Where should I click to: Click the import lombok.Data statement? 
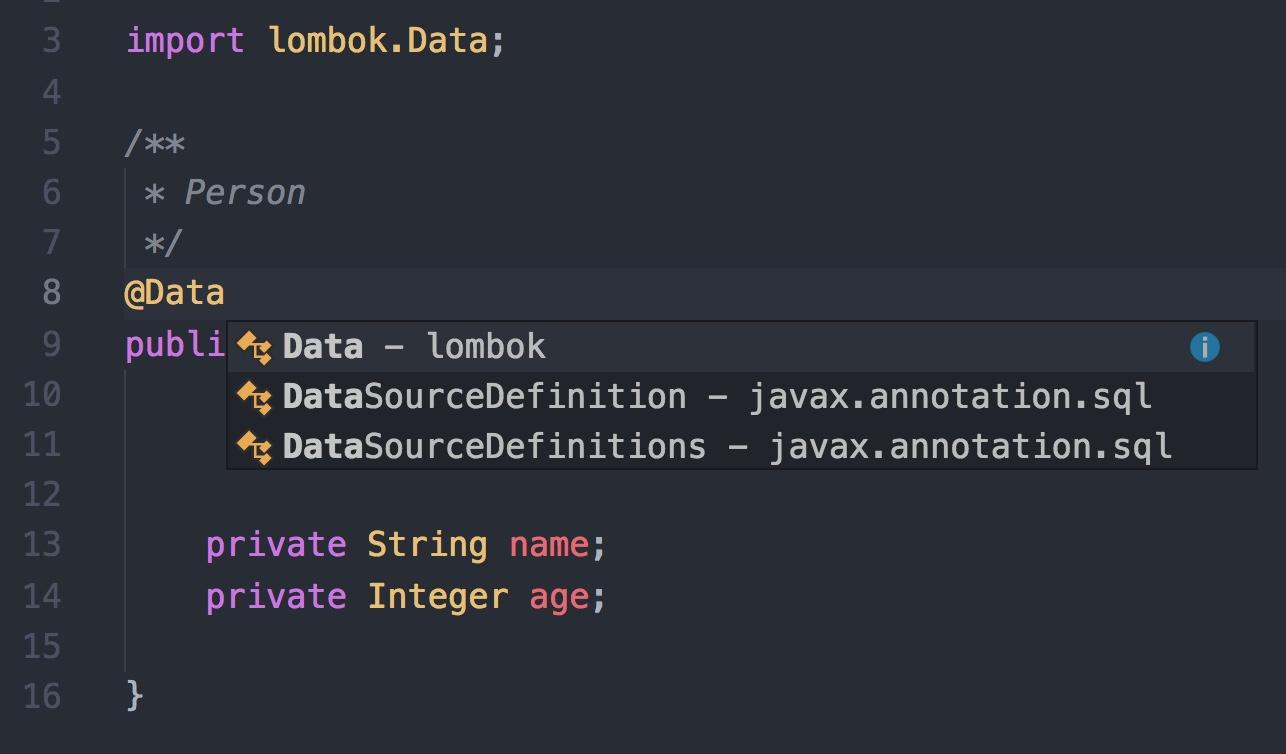(x=313, y=40)
